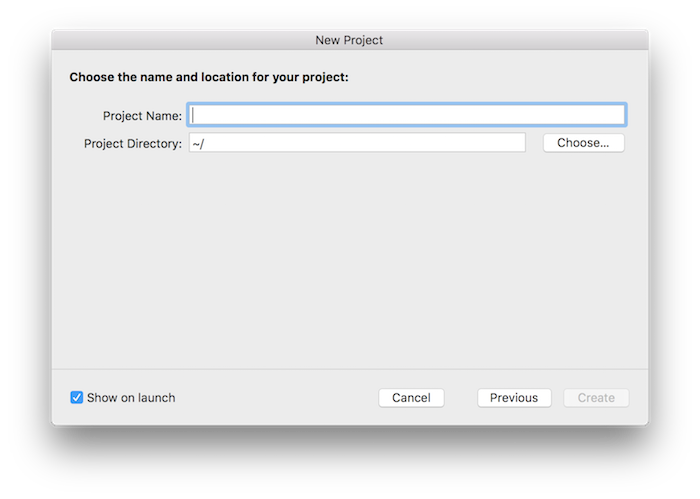Finish the wizard with Create
The width and height of the screenshot is (700, 499).
coord(596,398)
